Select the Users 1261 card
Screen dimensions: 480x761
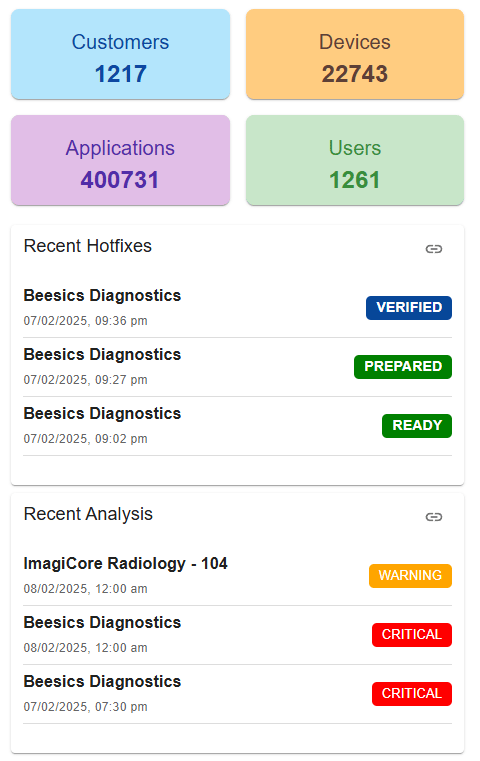pos(355,160)
